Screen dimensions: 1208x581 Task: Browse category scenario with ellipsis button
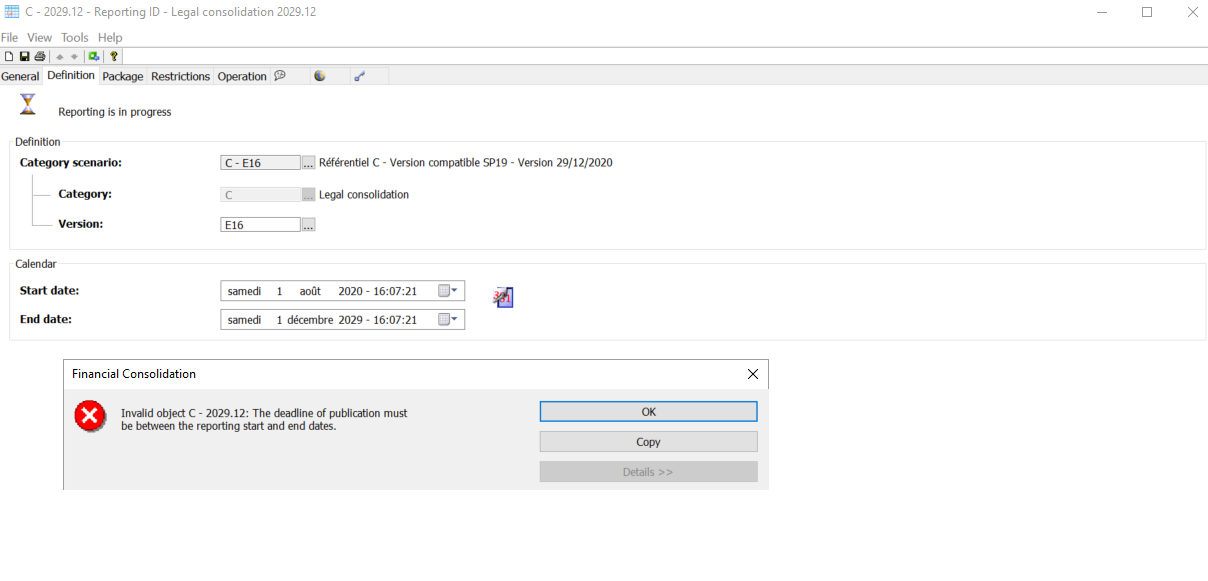309,163
